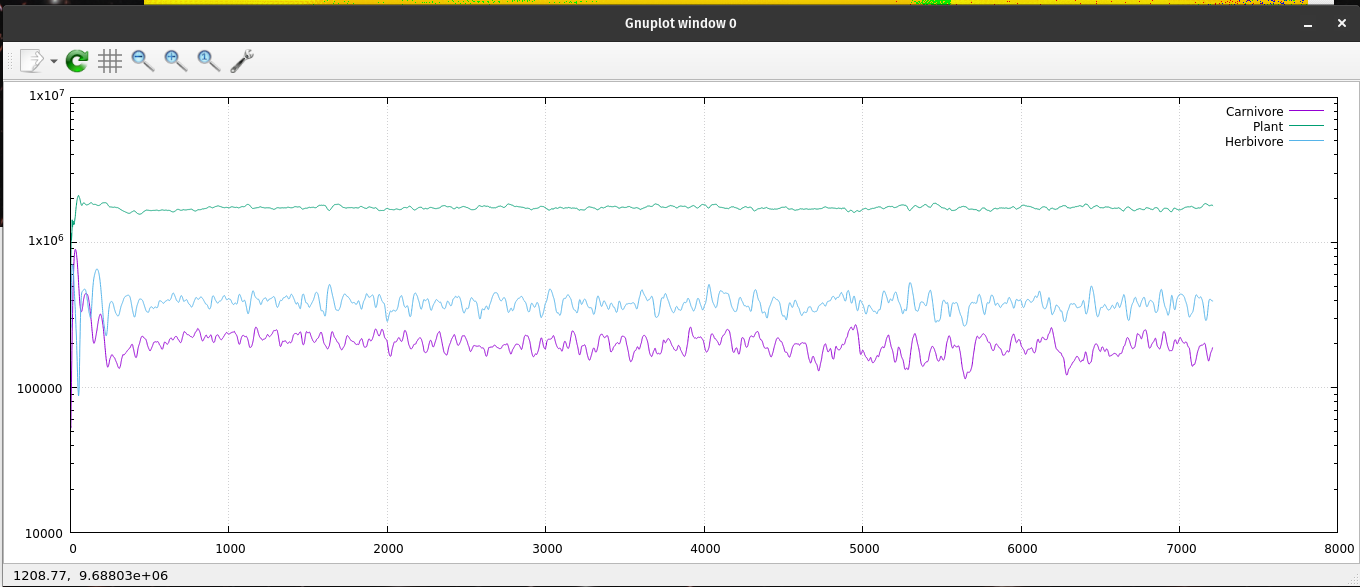Viewport: 1360px width, 587px height.
Task: Autoscale plot with the magnifier numbered 1
Action: 208,61
